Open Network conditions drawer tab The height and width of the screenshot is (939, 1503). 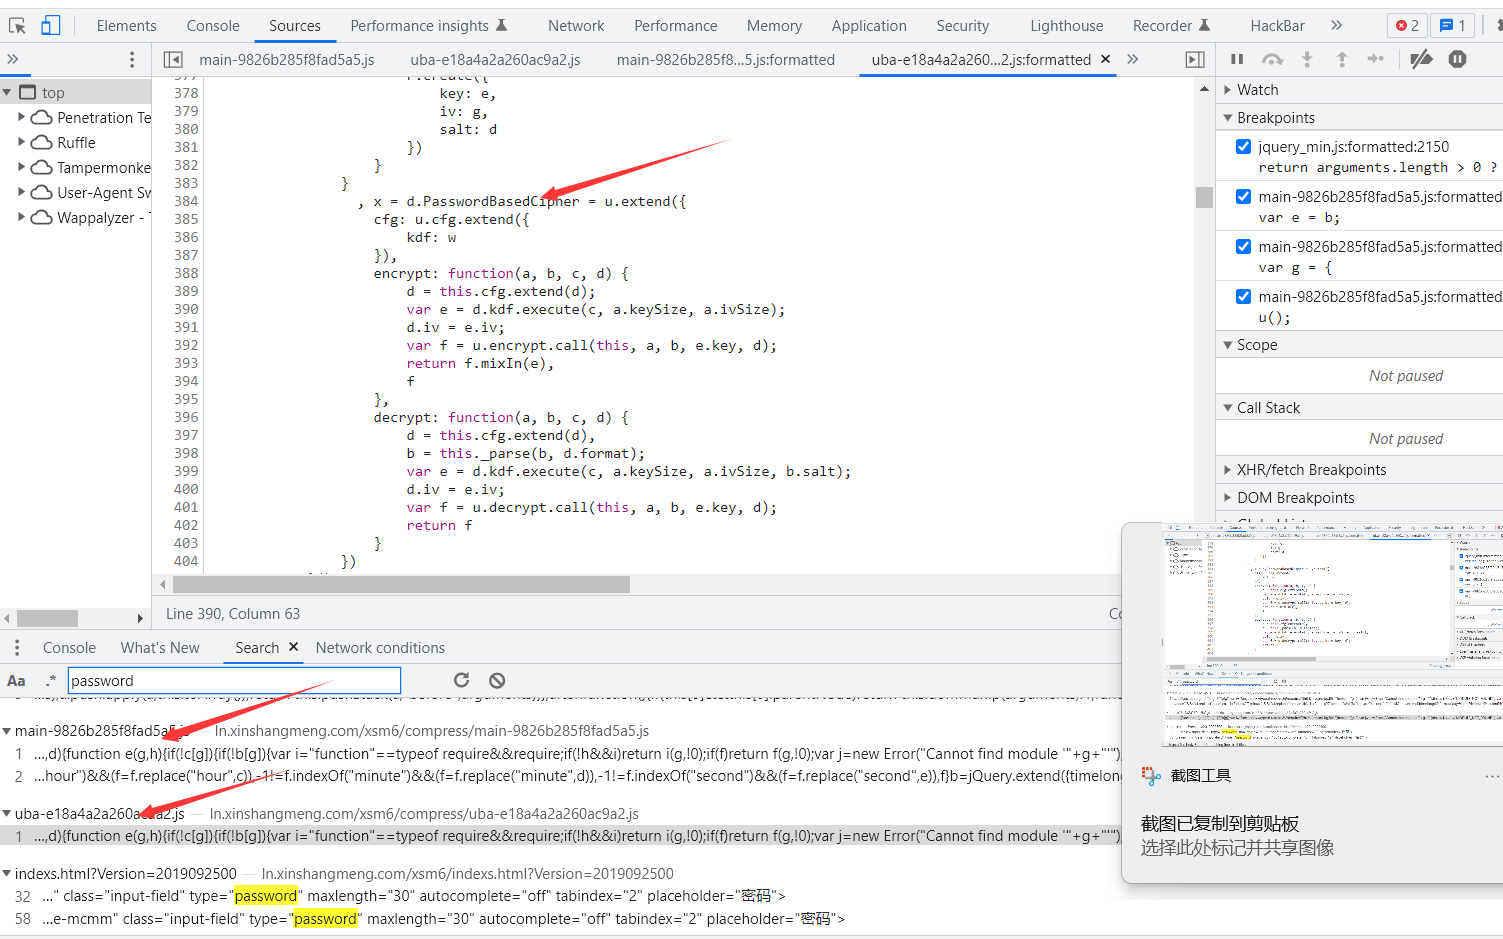point(380,648)
